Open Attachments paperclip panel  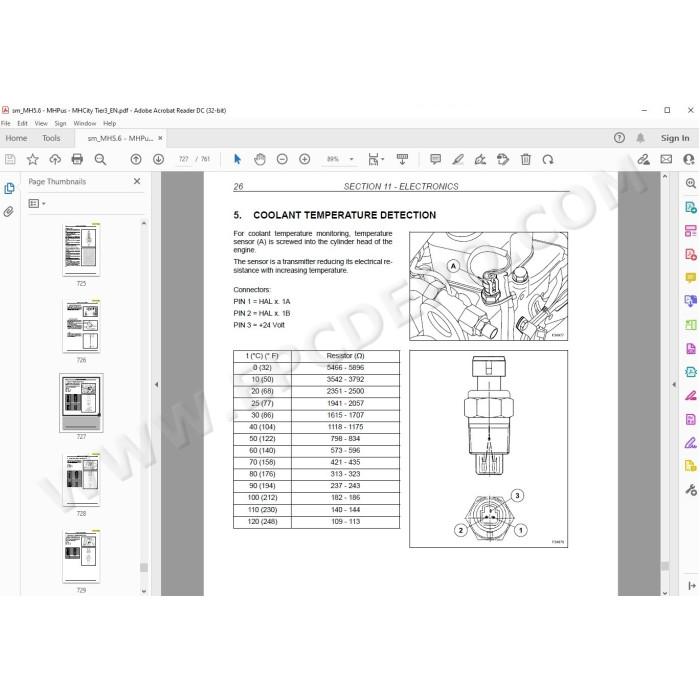coord(8,211)
